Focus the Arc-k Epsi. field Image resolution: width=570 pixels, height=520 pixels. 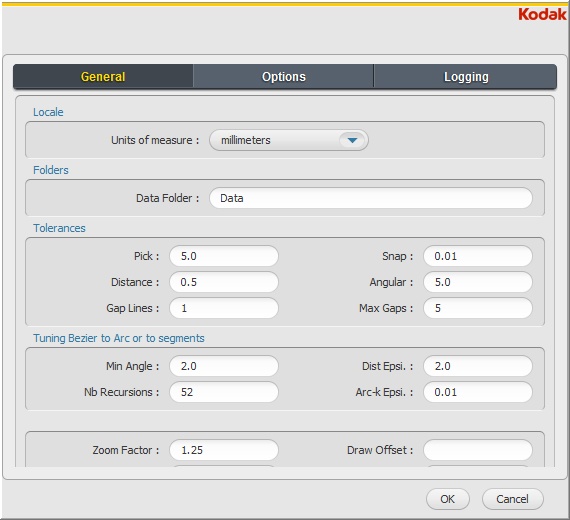[x=478, y=392]
